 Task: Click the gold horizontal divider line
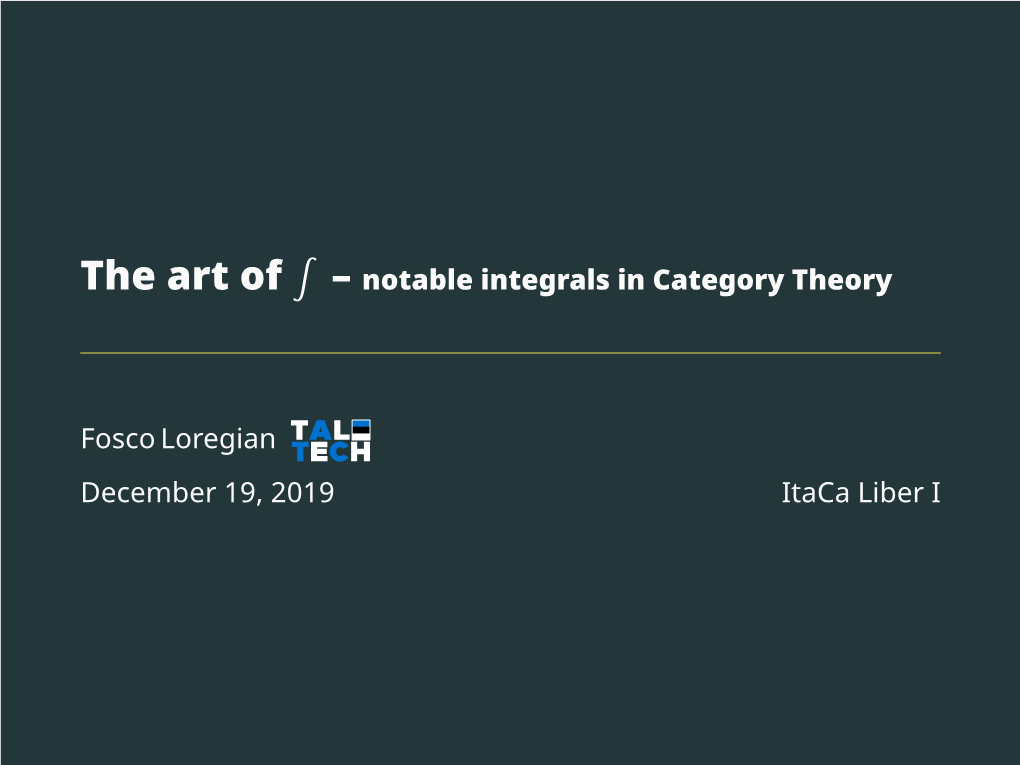[x=510, y=353]
